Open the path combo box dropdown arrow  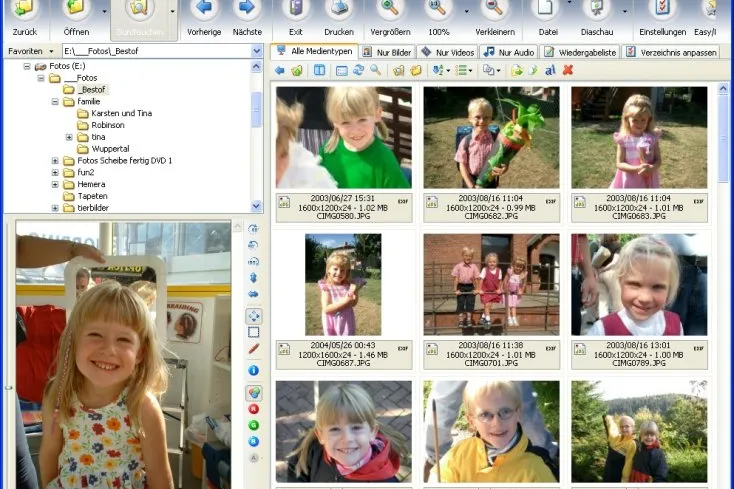[257, 51]
